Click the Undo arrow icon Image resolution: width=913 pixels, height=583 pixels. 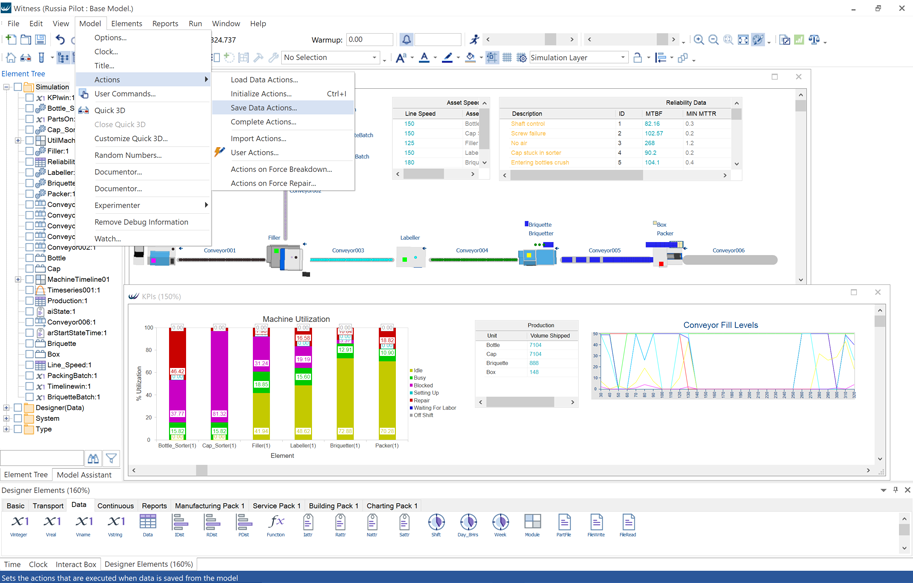pos(61,40)
